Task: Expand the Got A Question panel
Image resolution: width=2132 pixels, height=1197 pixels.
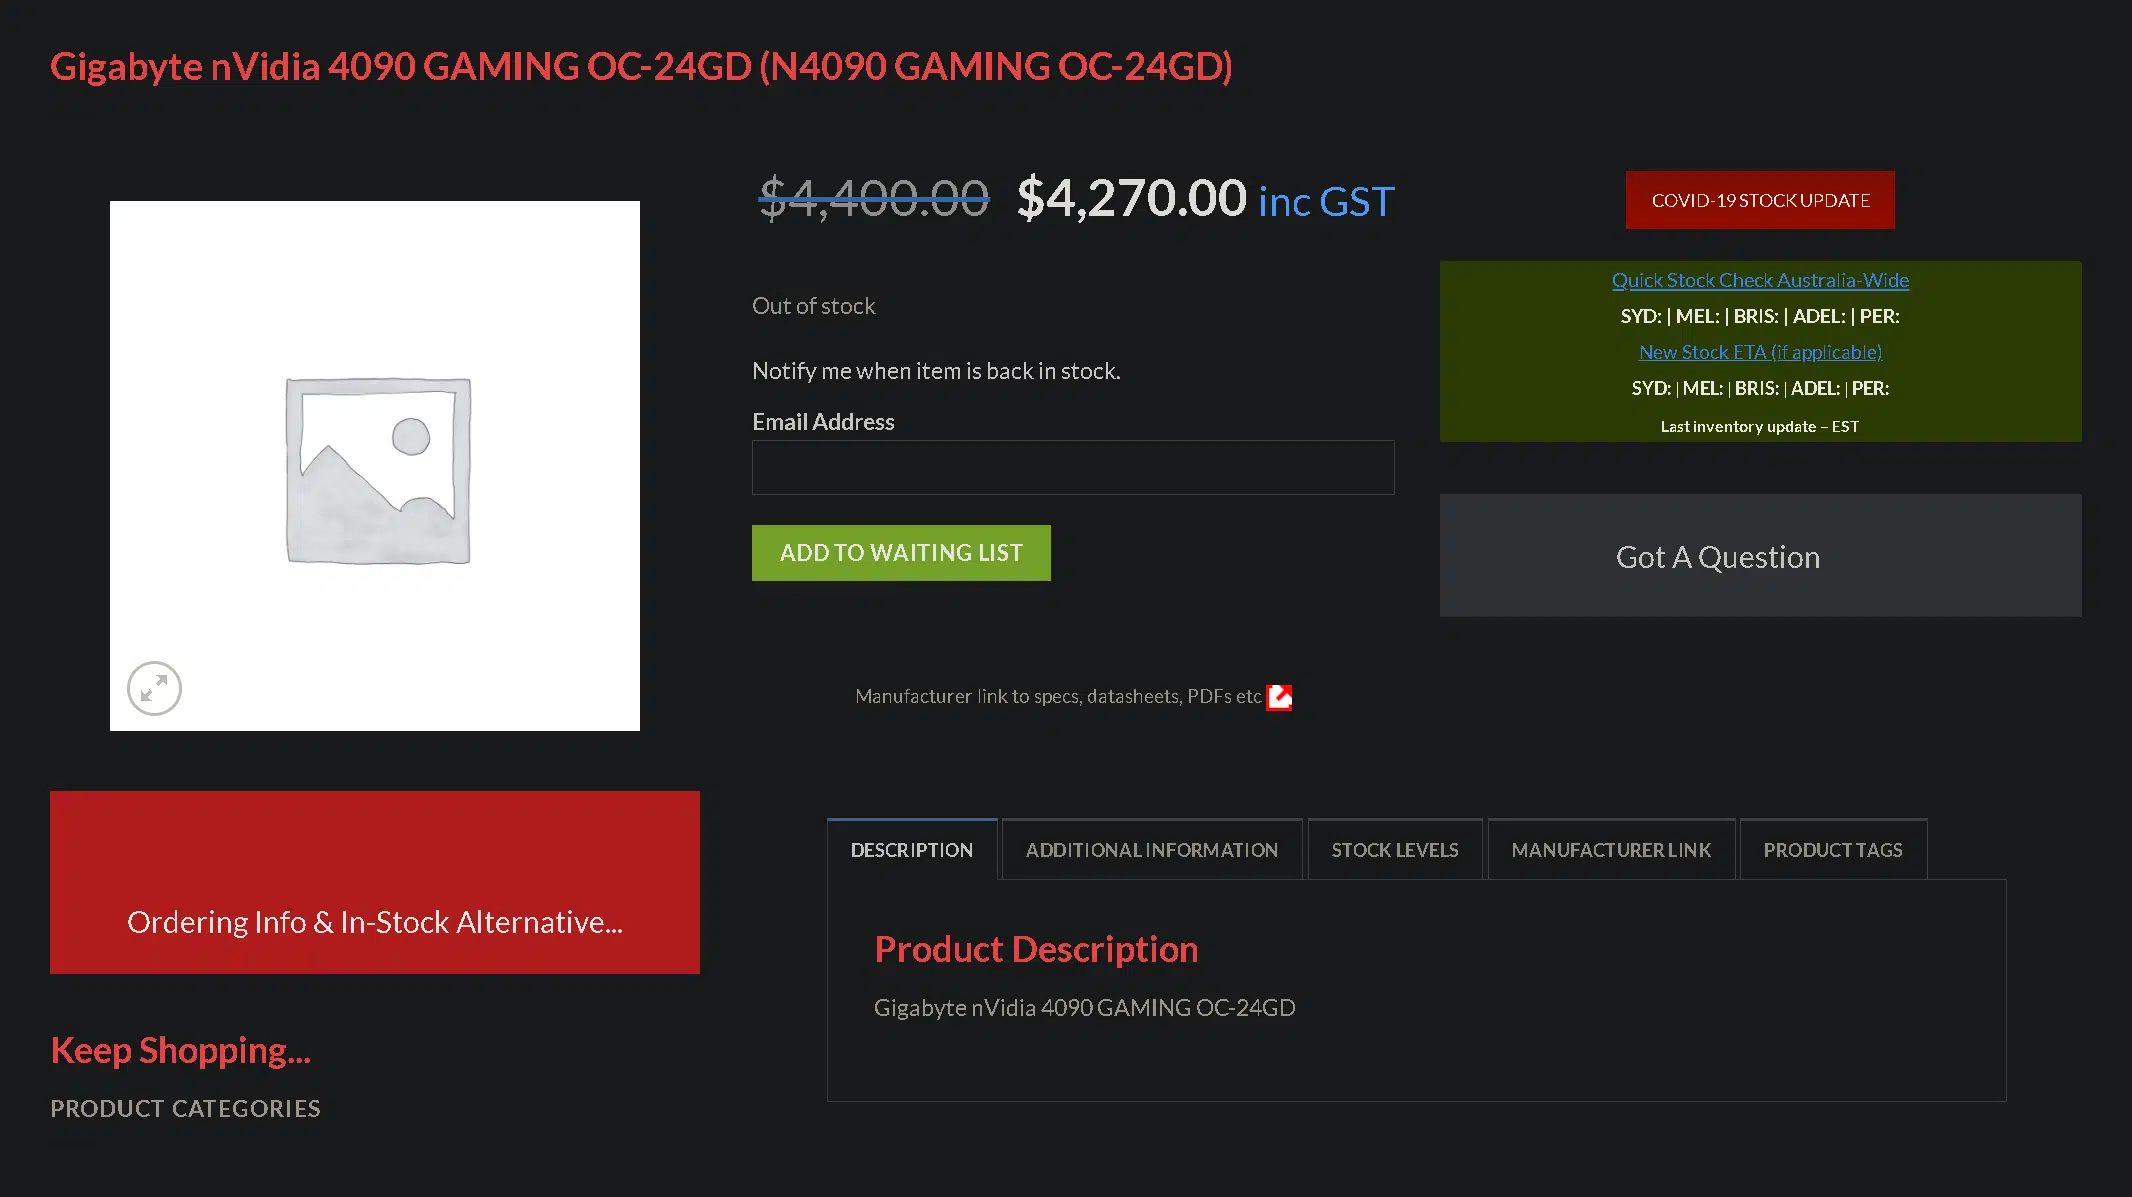Action: pyautogui.click(x=1760, y=556)
